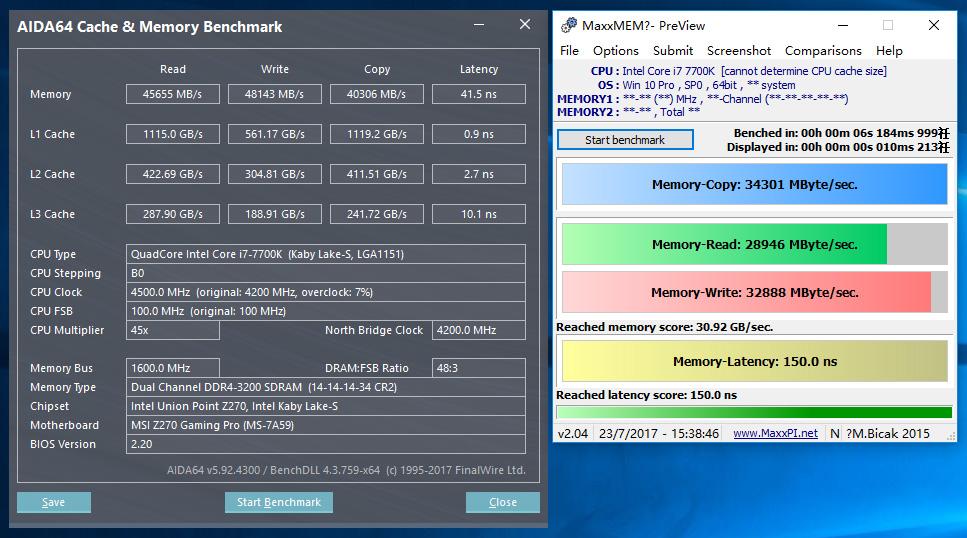Click date 23/7/2017 - 15:38:46 in status bar
The image size is (967, 538).
659,434
